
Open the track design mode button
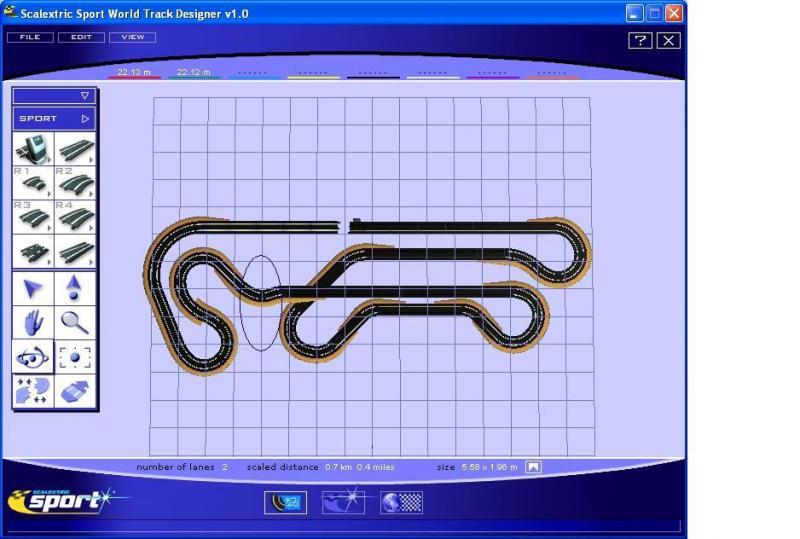(x=285, y=503)
